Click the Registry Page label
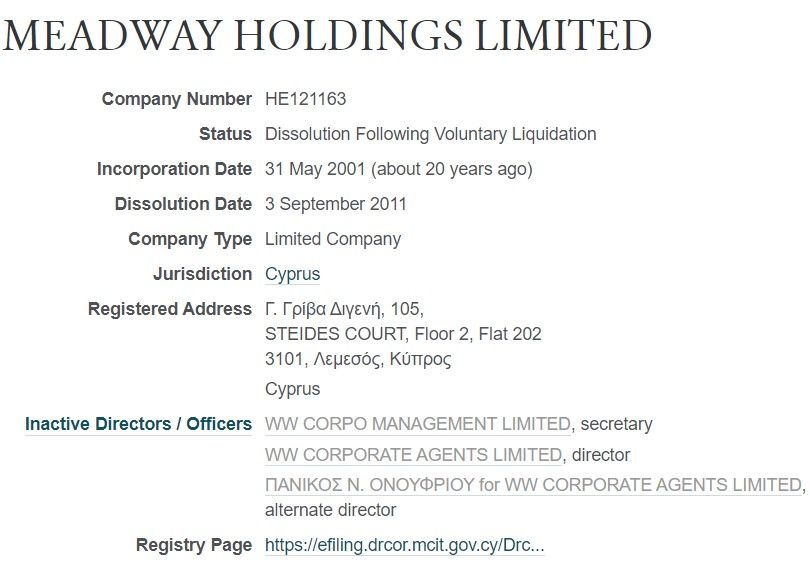 [x=194, y=545]
